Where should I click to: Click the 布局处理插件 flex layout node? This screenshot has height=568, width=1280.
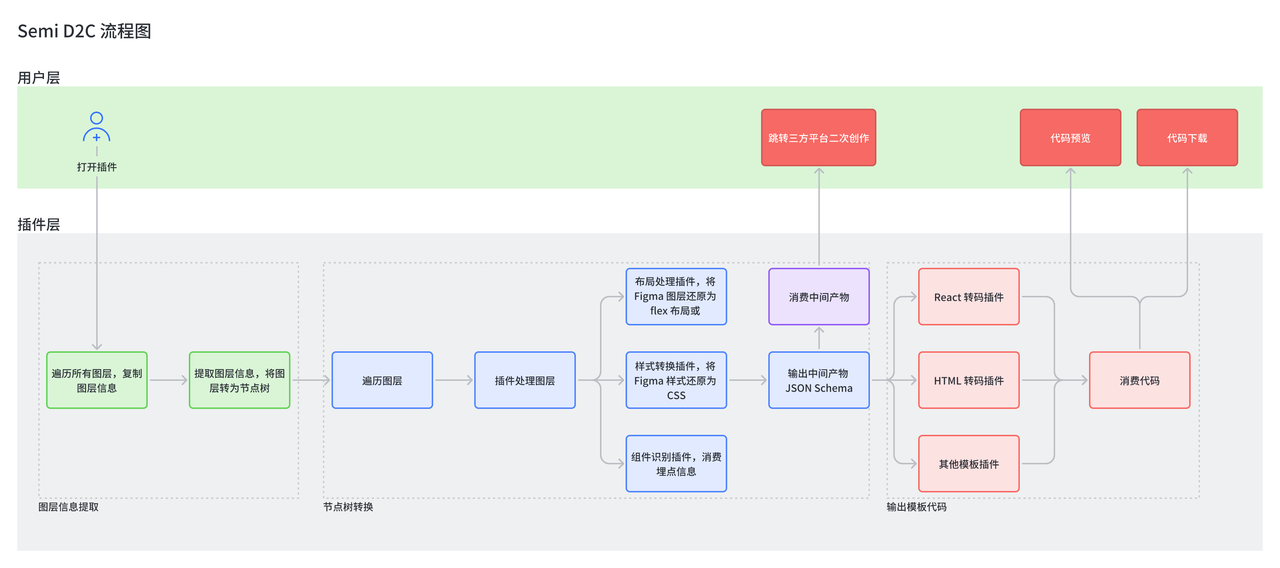tap(676, 297)
